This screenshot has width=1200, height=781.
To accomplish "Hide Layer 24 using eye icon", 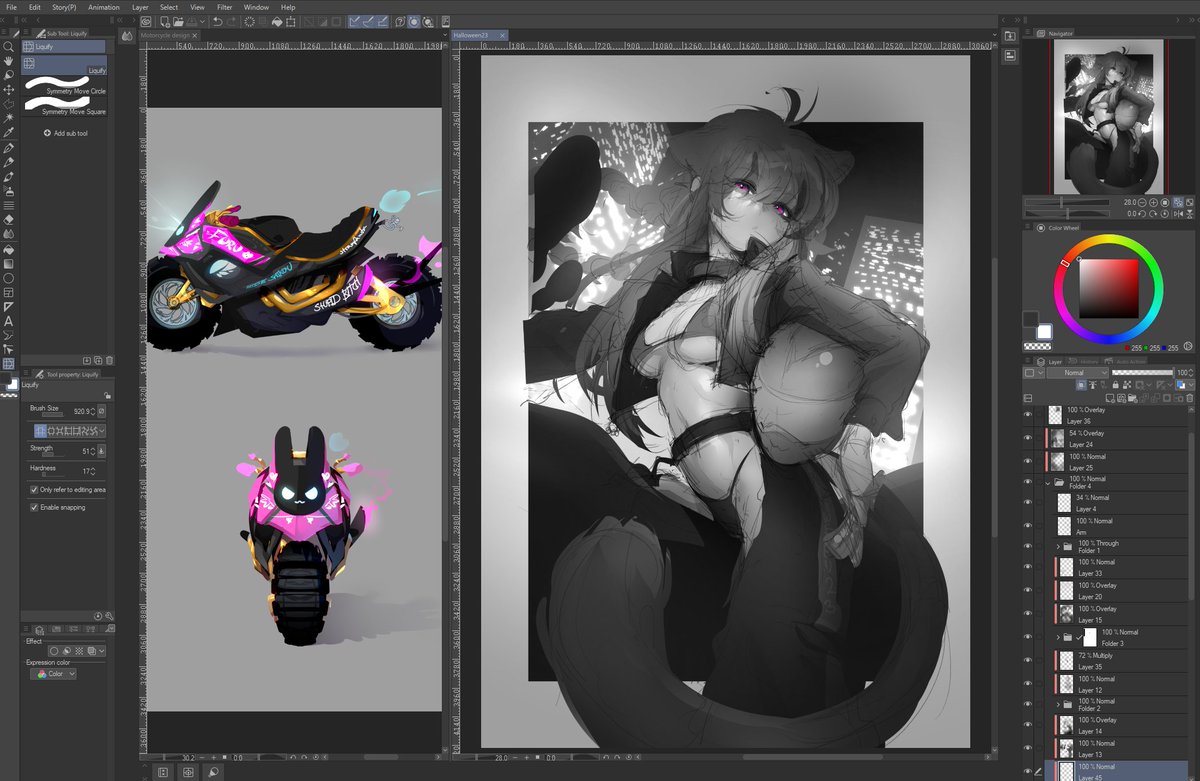I will [x=1028, y=438].
